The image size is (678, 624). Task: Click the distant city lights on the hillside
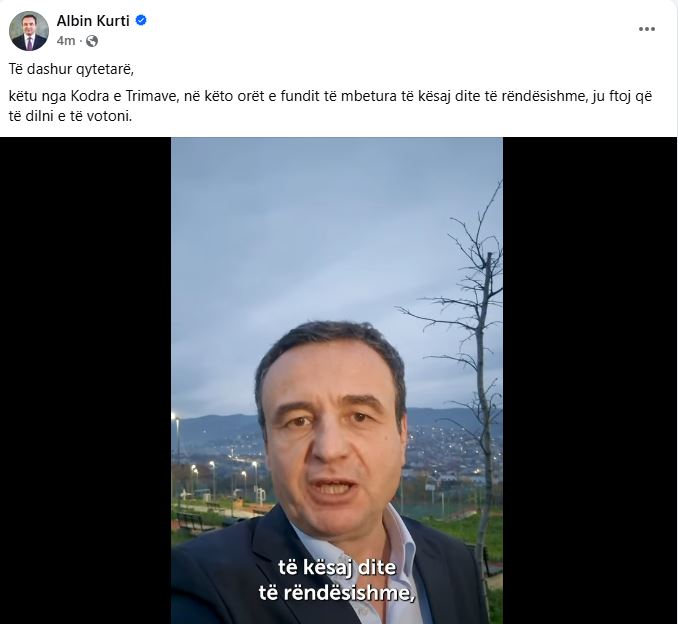445,445
